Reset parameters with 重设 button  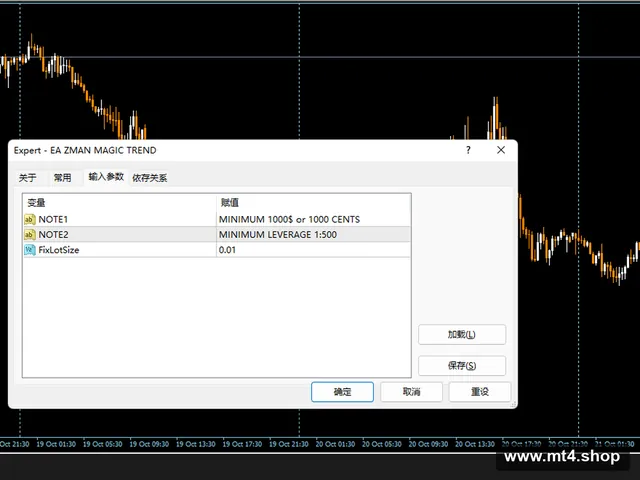pyautogui.click(x=480, y=392)
